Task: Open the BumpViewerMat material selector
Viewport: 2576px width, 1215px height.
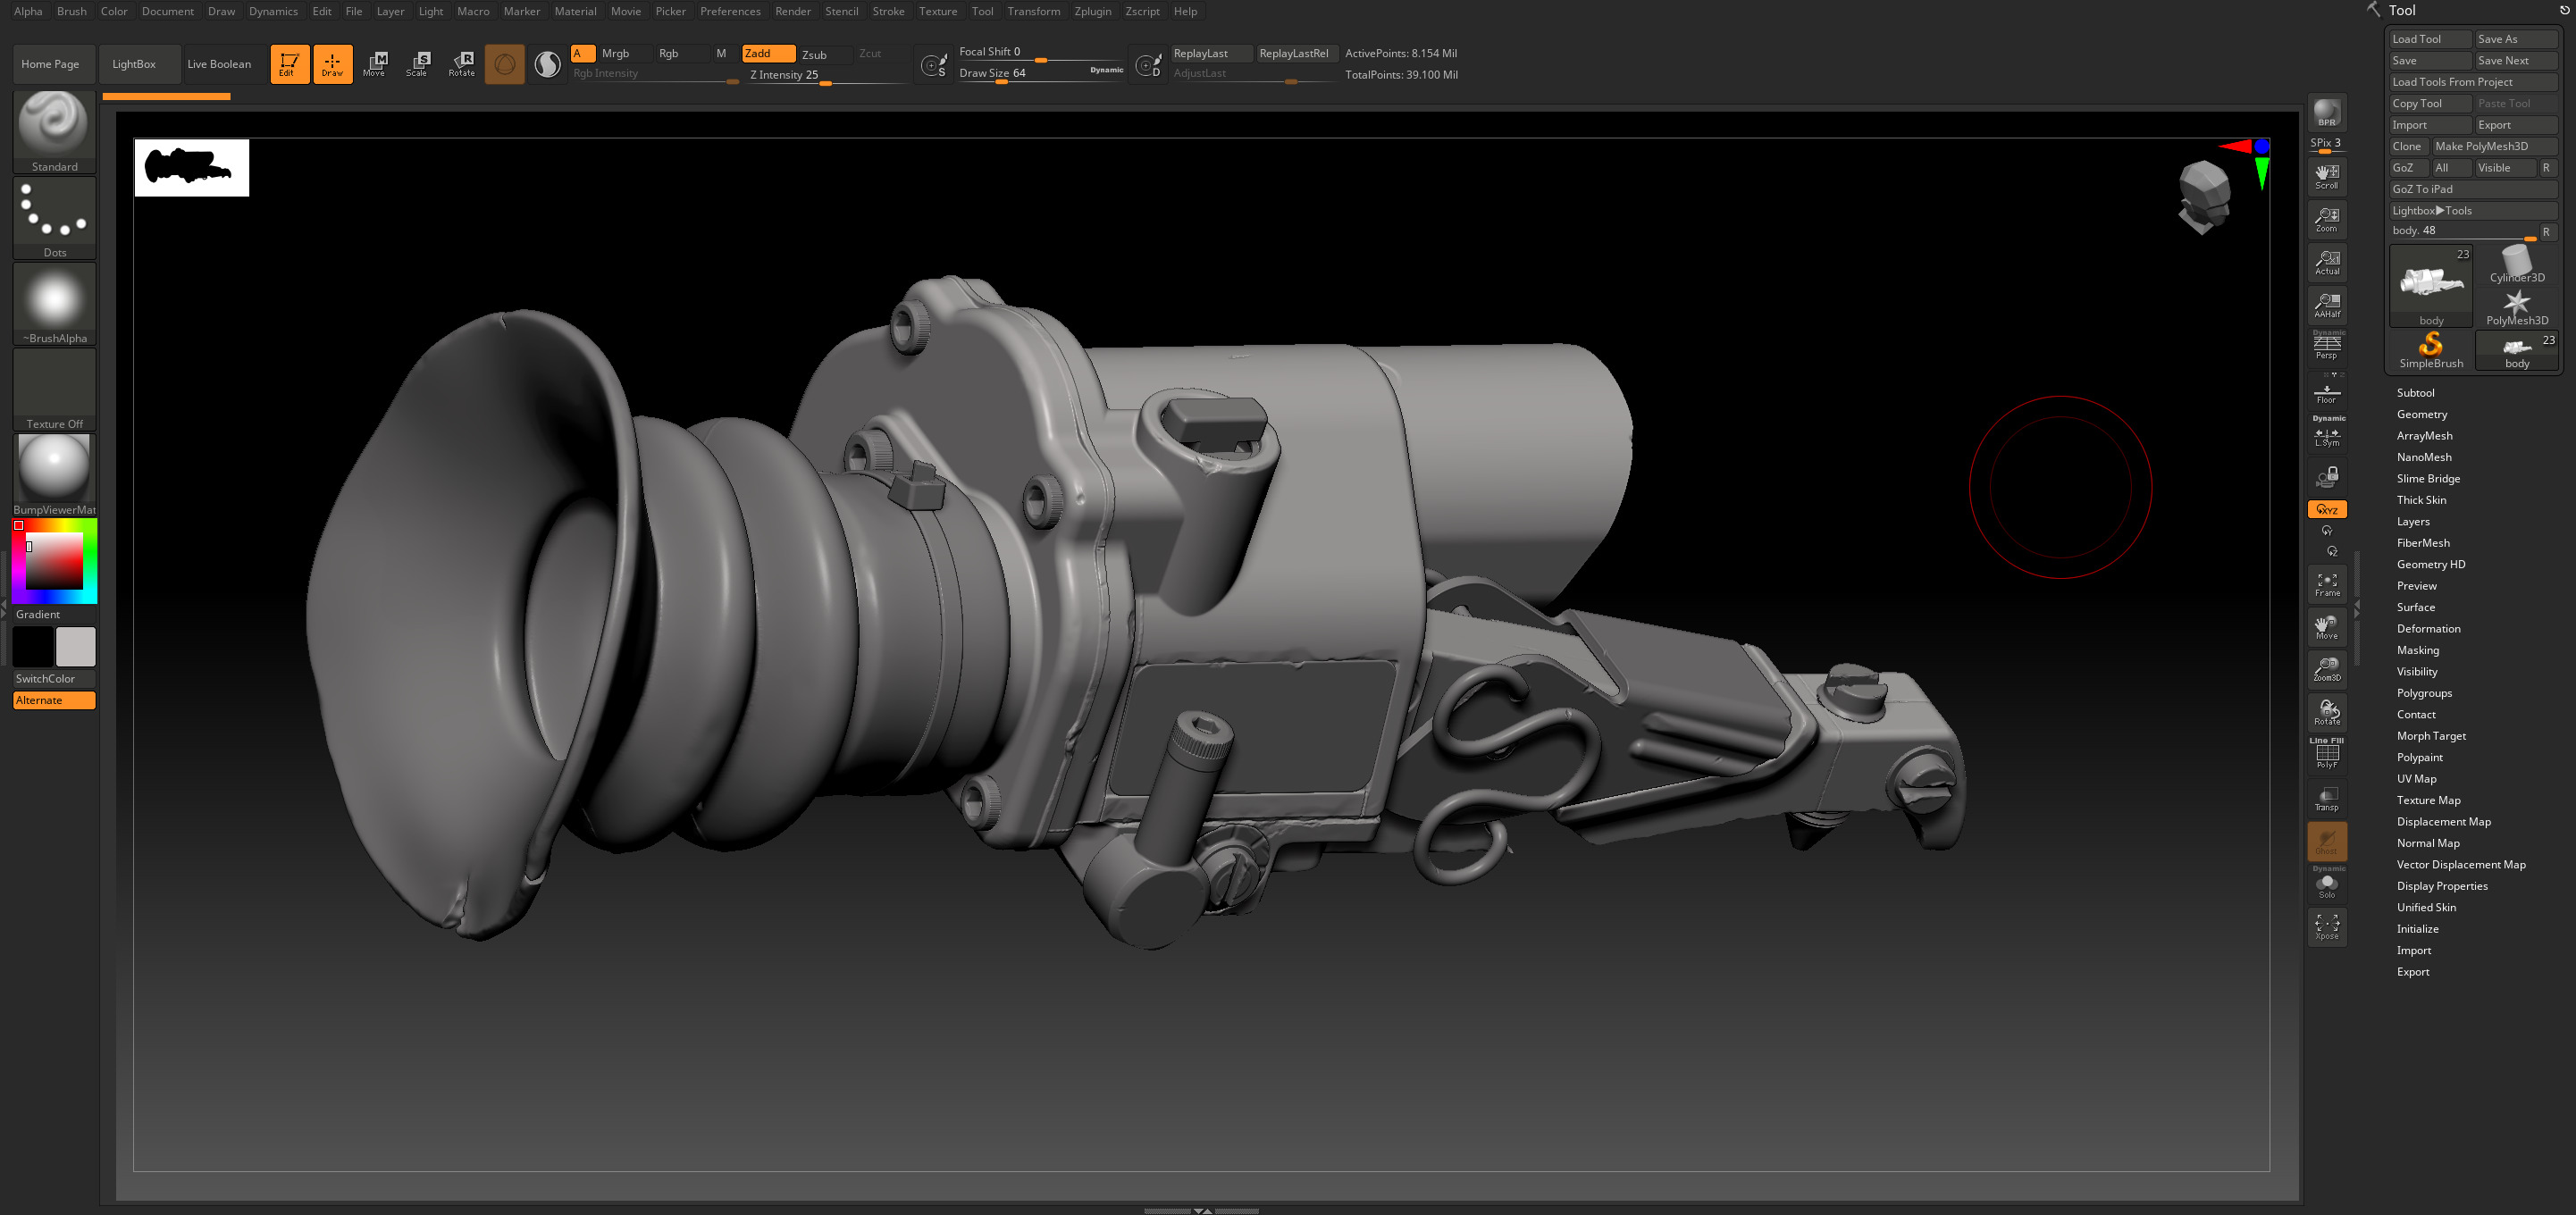Action: click(x=54, y=475)
